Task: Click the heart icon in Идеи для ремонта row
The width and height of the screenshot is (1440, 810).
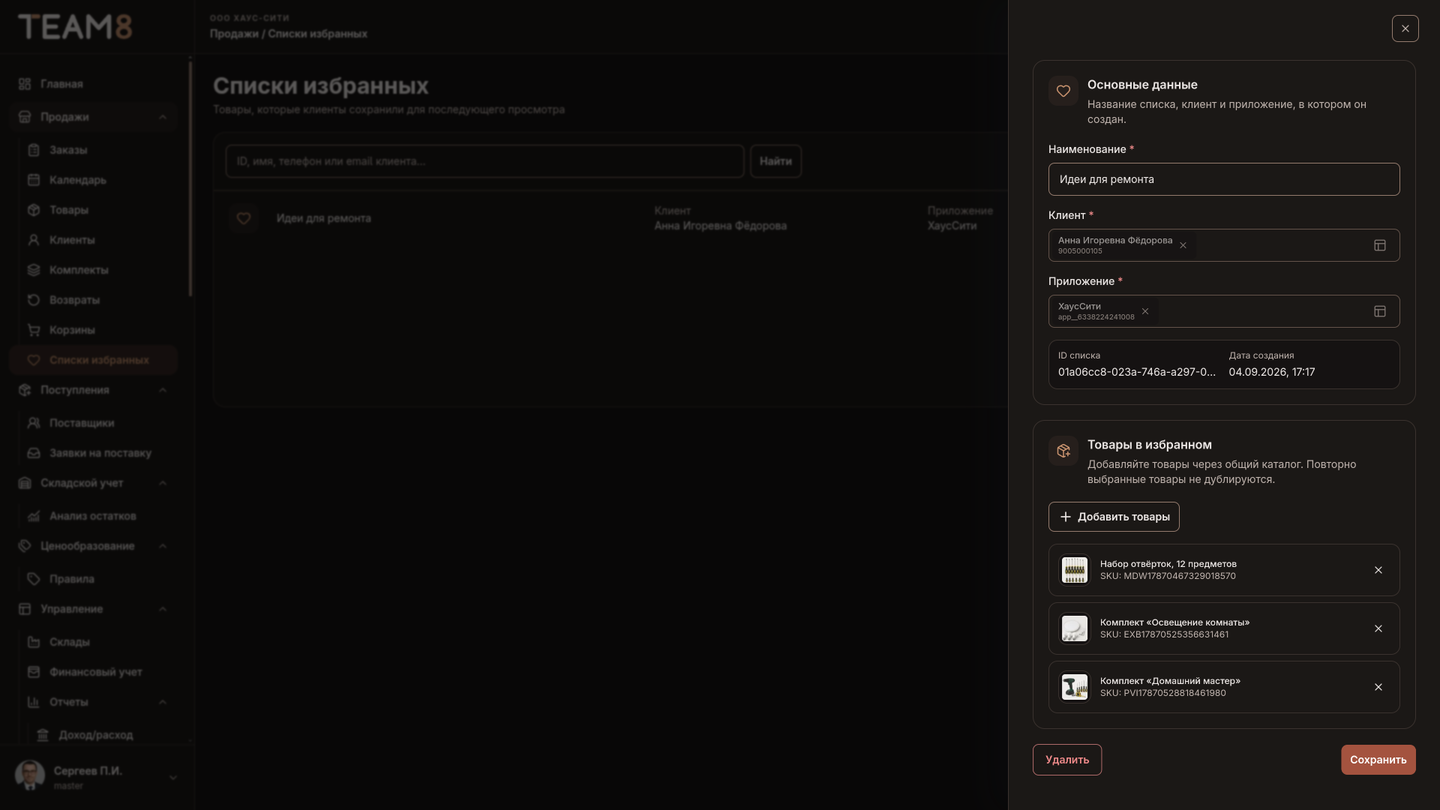Action: tap(243, 218)
